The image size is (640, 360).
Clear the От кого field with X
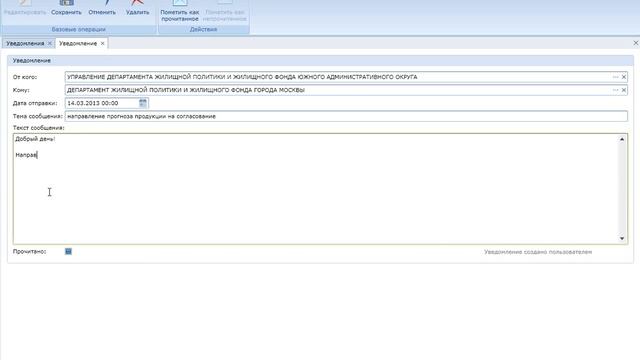tap(624, 77)
